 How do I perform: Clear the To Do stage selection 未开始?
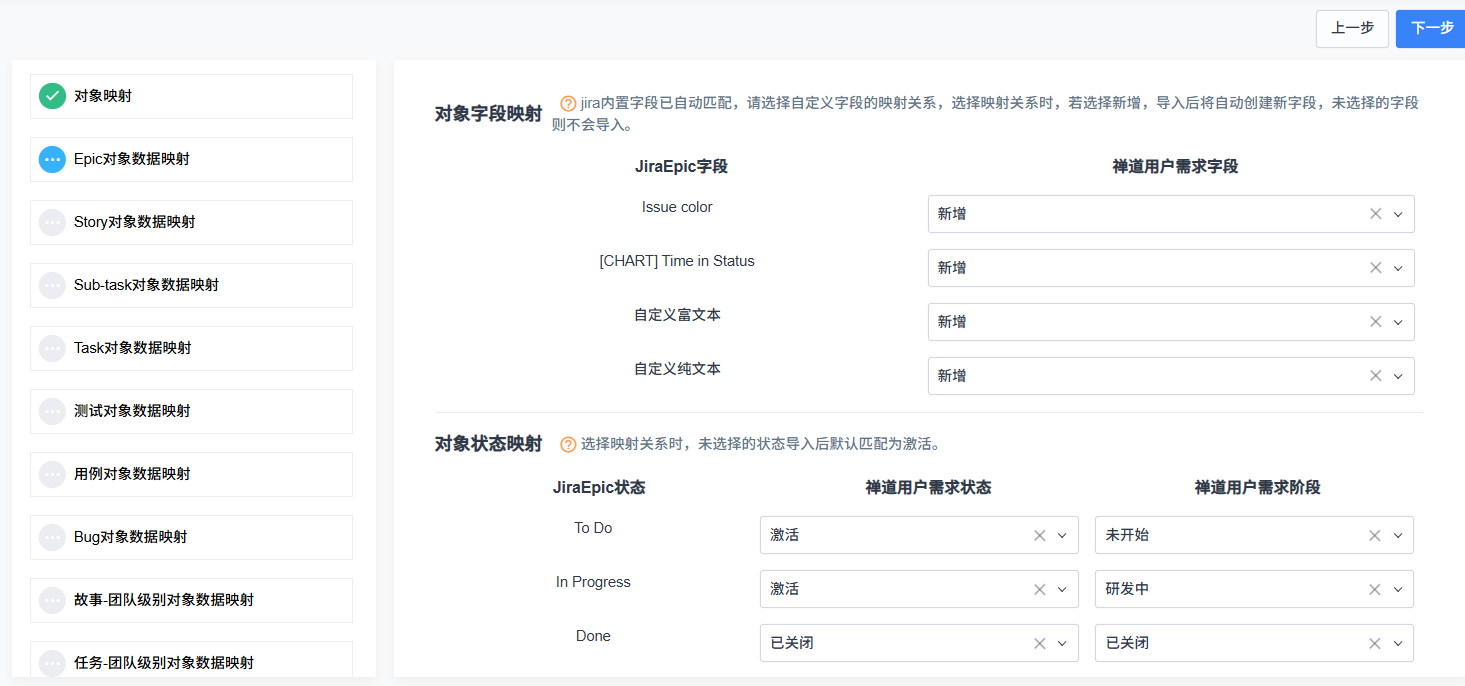tap(1376, 535)
